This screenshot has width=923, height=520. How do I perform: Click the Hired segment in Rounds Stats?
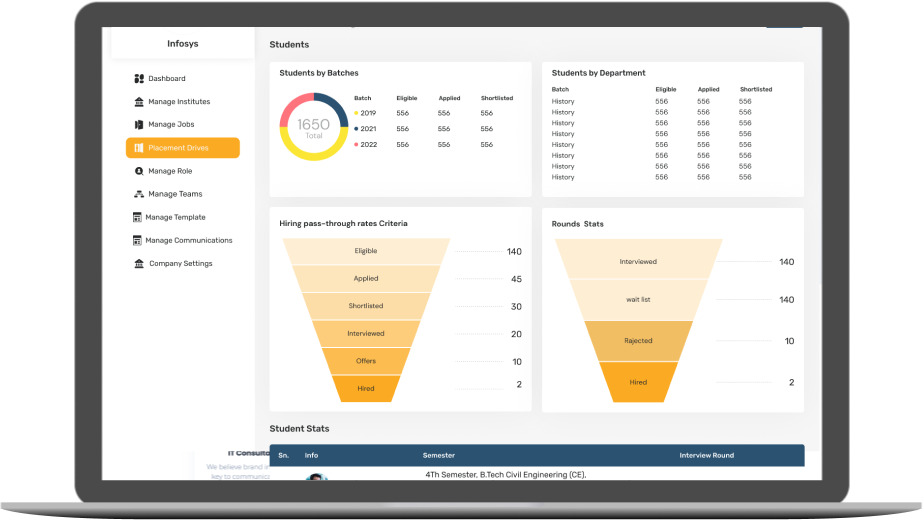(638, 382)
